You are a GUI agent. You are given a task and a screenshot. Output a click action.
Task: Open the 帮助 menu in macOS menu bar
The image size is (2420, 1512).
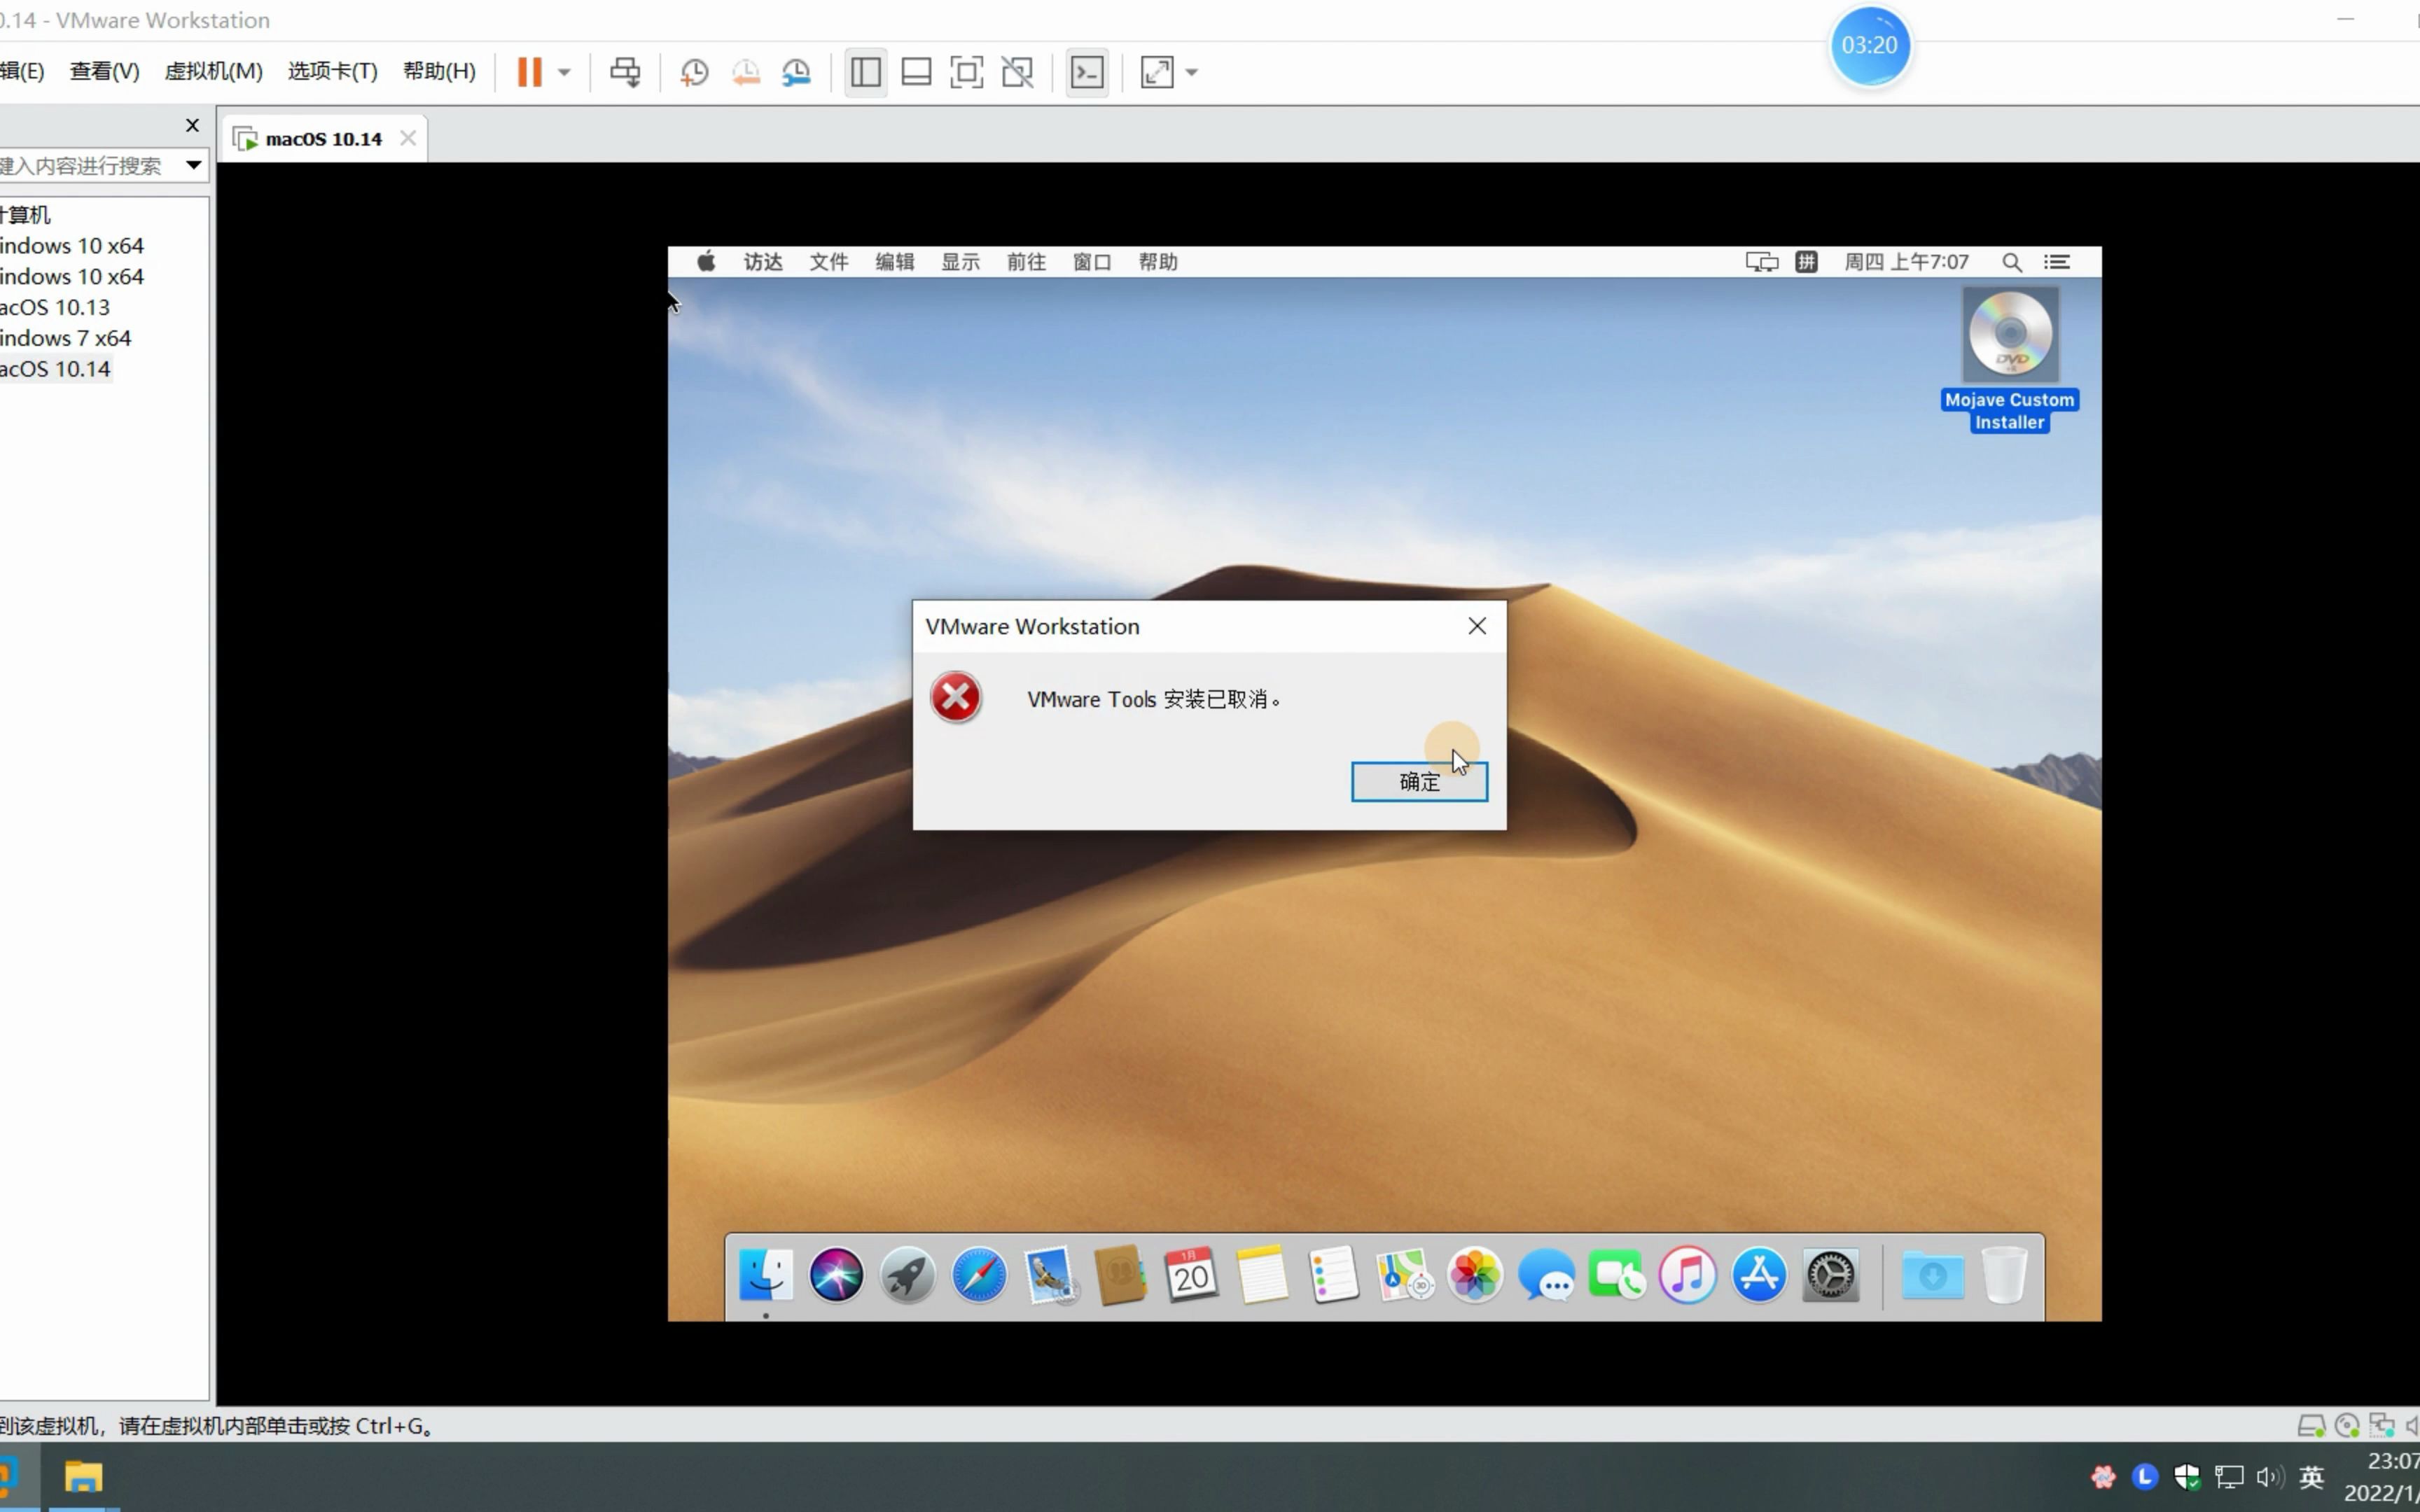tap(1159, 262)
